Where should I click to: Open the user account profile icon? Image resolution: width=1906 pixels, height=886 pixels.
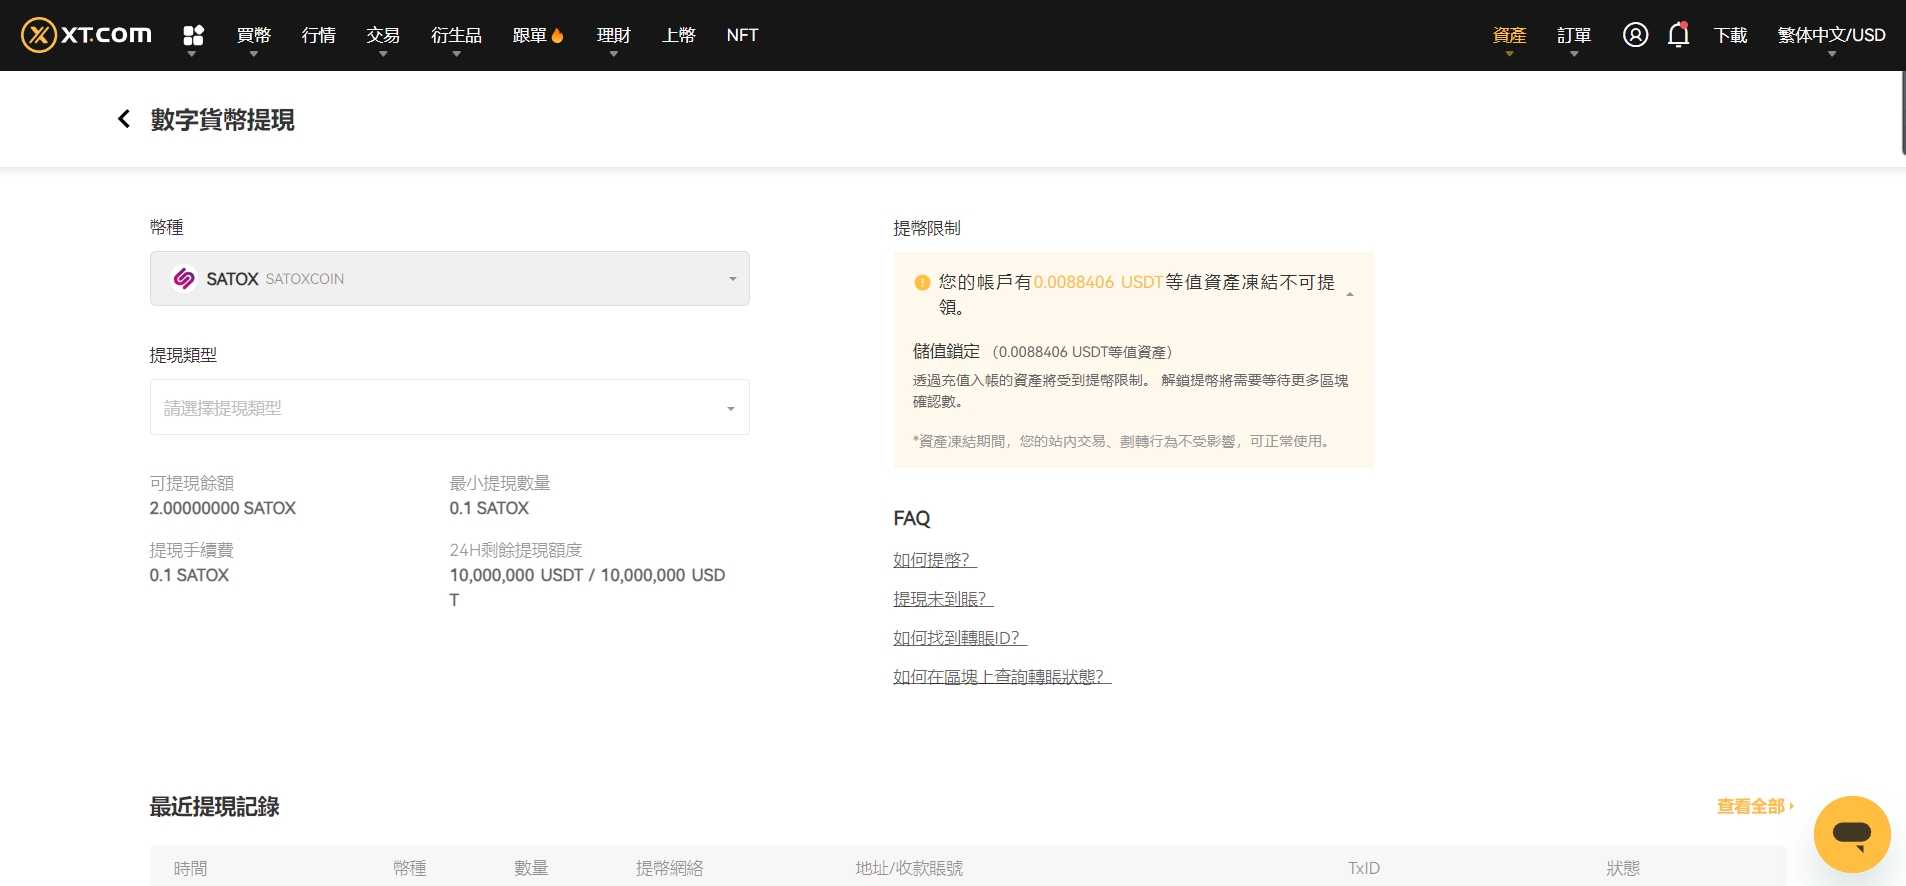pyautogui.click(x=1635, y=35)
